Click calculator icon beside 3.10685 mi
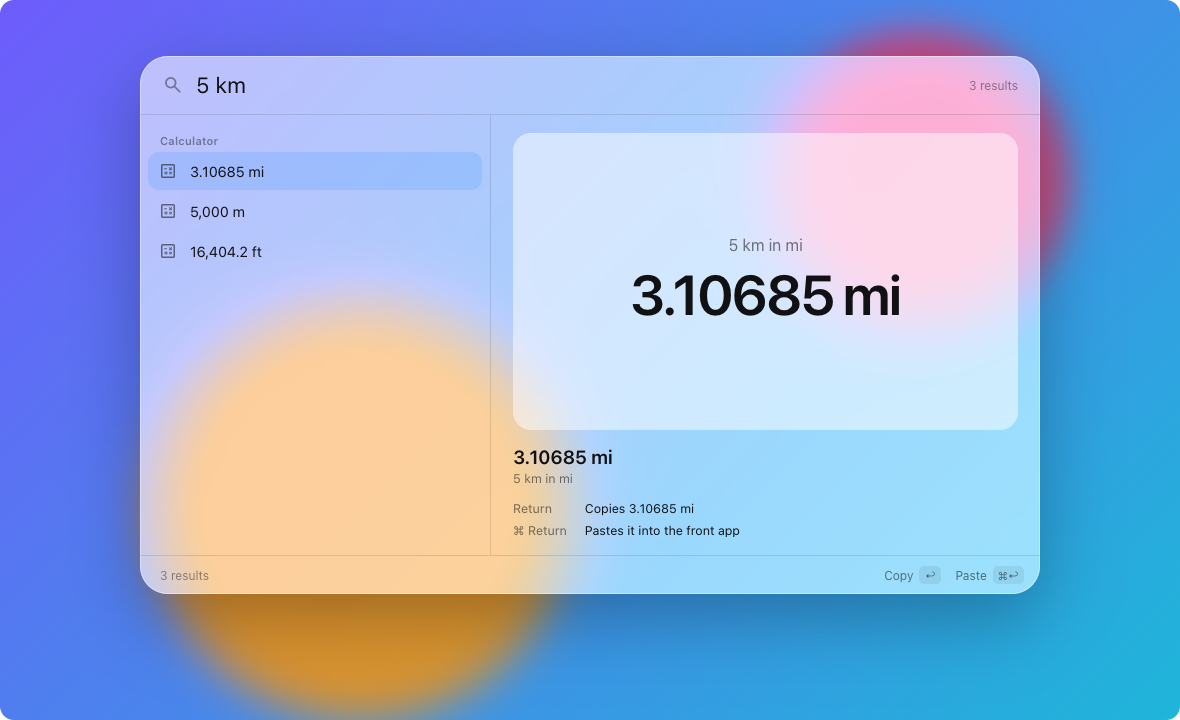 pos(168,172)
